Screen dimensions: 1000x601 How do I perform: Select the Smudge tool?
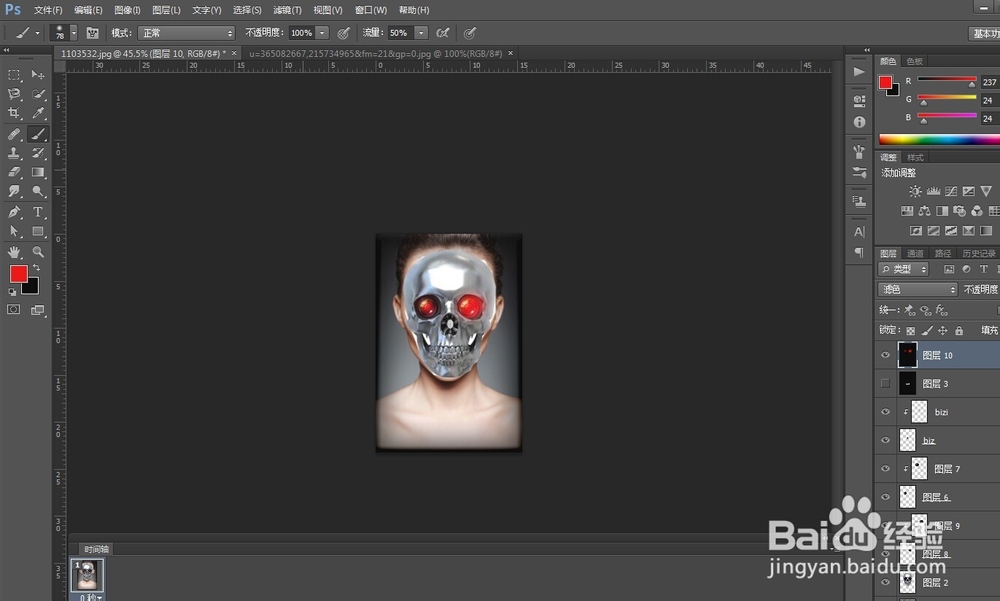[13, 191]
